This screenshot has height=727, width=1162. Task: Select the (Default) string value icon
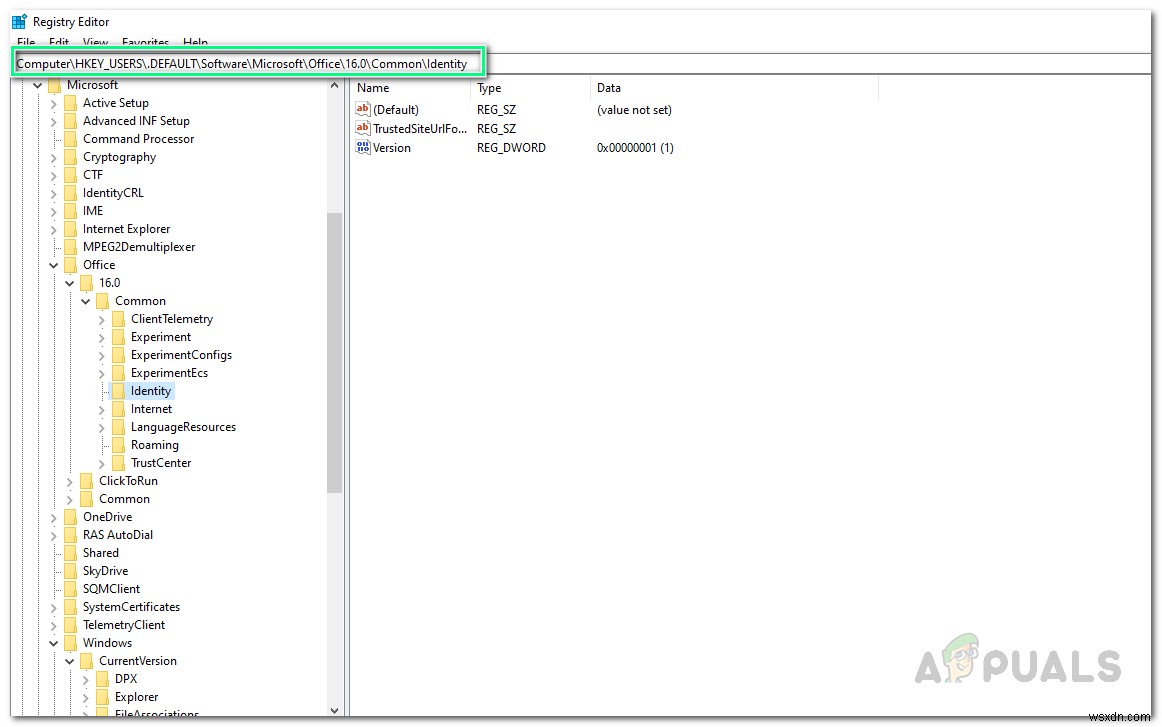coord(362,110)
